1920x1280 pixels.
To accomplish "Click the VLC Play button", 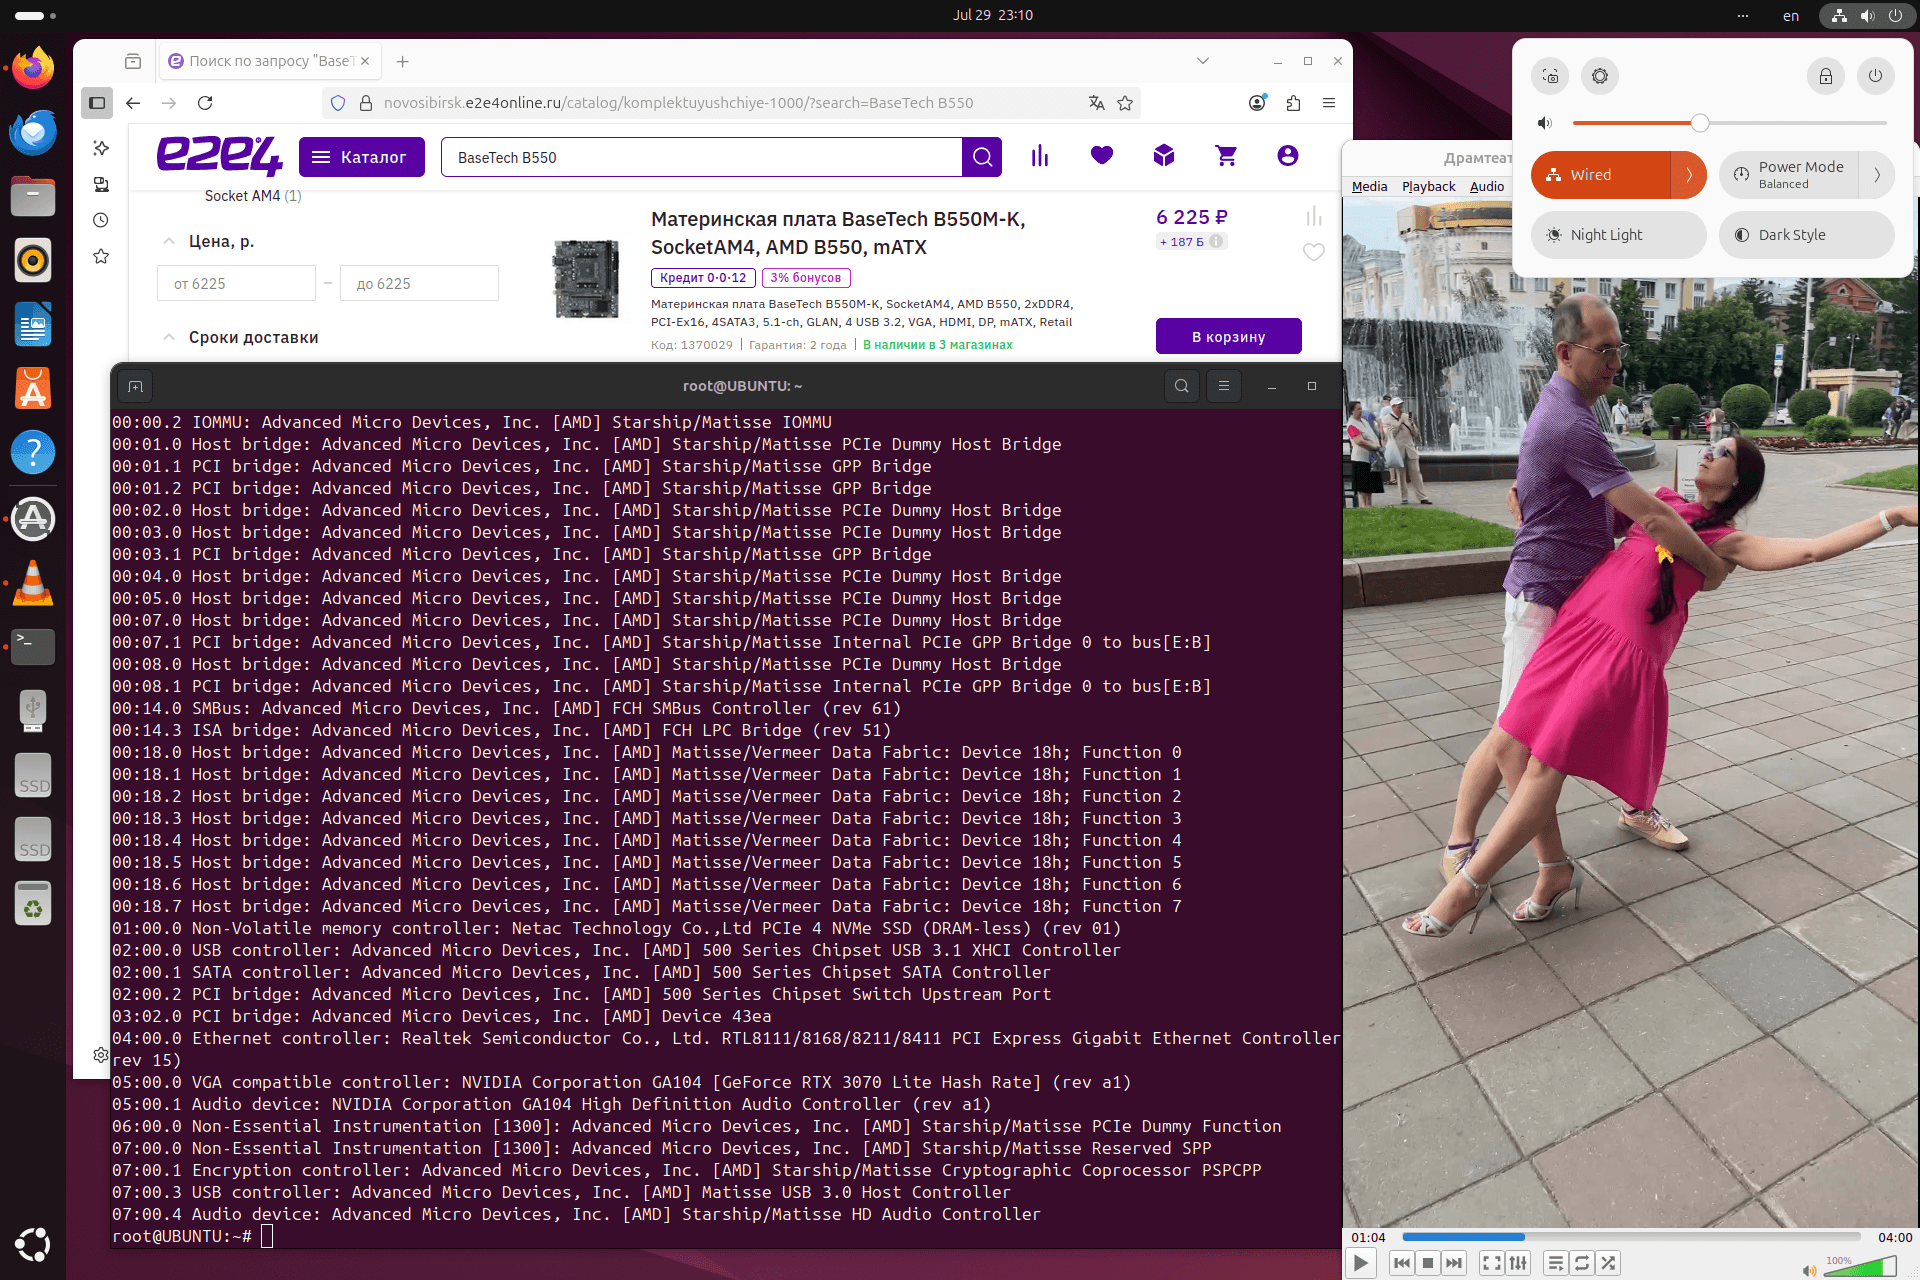I will [1361, 1263].
